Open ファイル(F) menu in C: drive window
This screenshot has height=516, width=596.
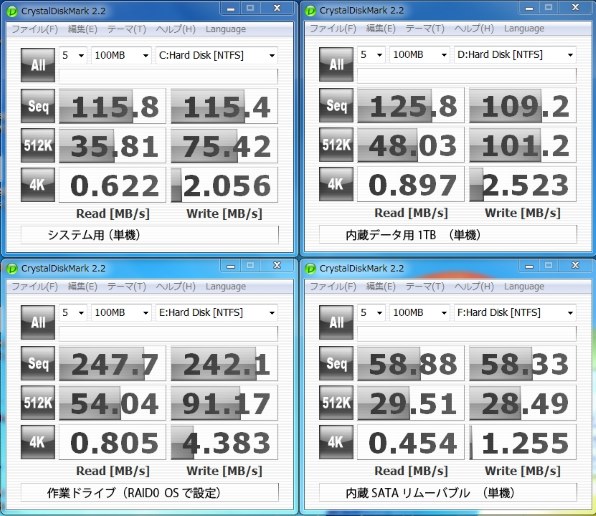35,29
